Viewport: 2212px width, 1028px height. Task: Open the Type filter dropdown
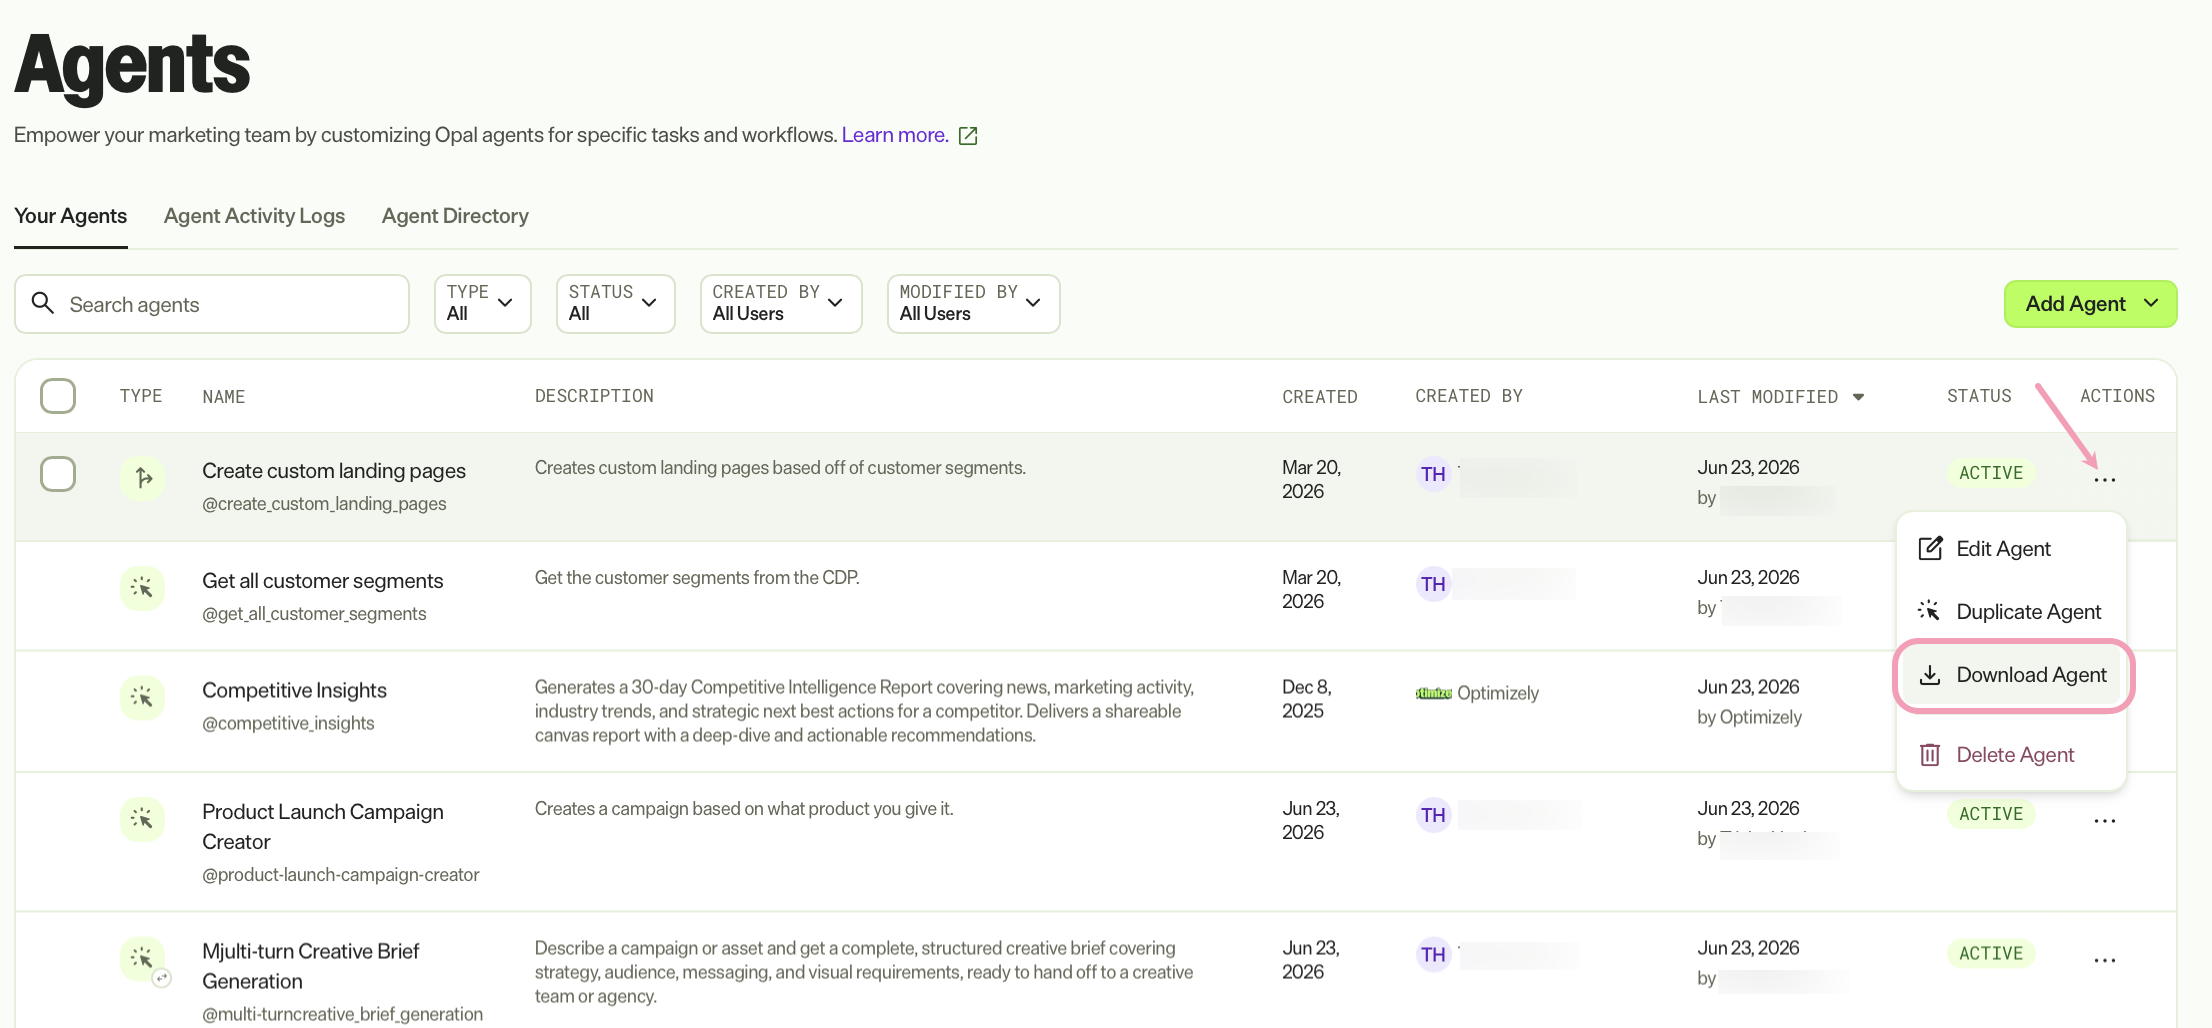point(482,303)
